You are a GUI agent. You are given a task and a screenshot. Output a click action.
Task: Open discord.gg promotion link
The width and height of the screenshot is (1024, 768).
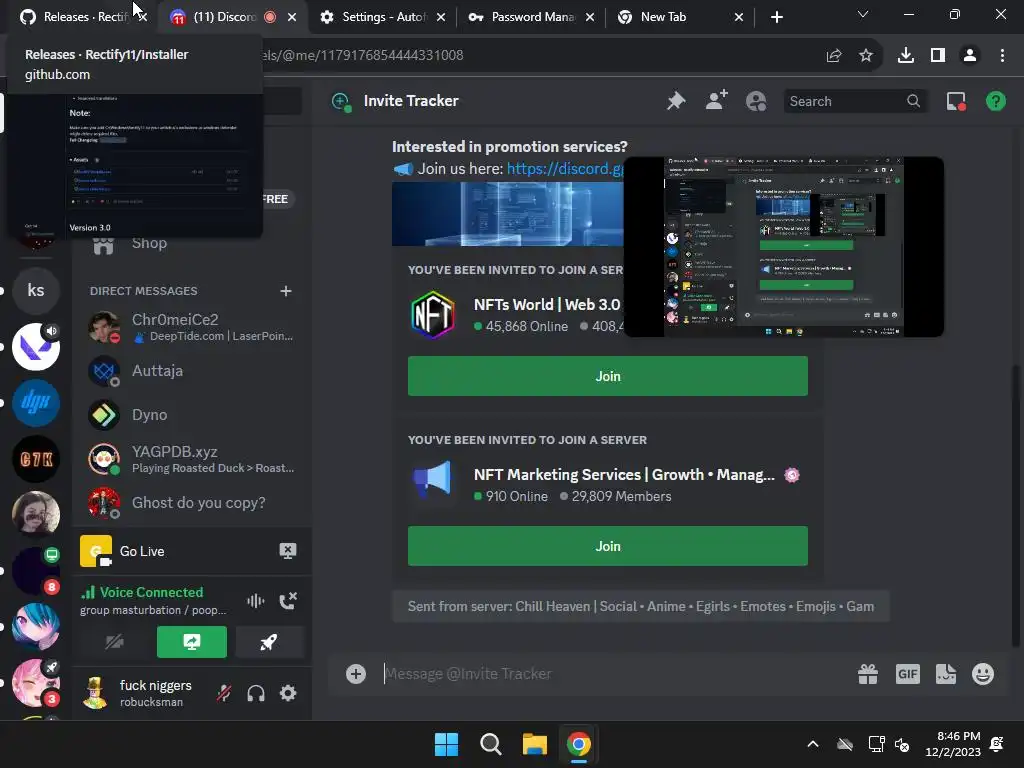click(x=565, y=168)
